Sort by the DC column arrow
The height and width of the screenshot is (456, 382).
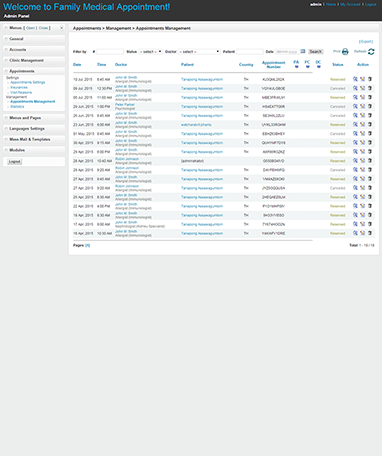click(x=318, y=67)
